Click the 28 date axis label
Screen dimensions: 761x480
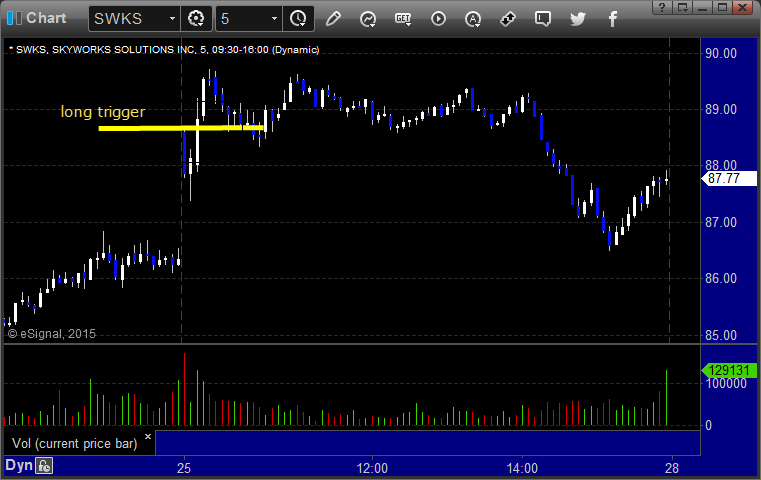(x=672, y=468)
